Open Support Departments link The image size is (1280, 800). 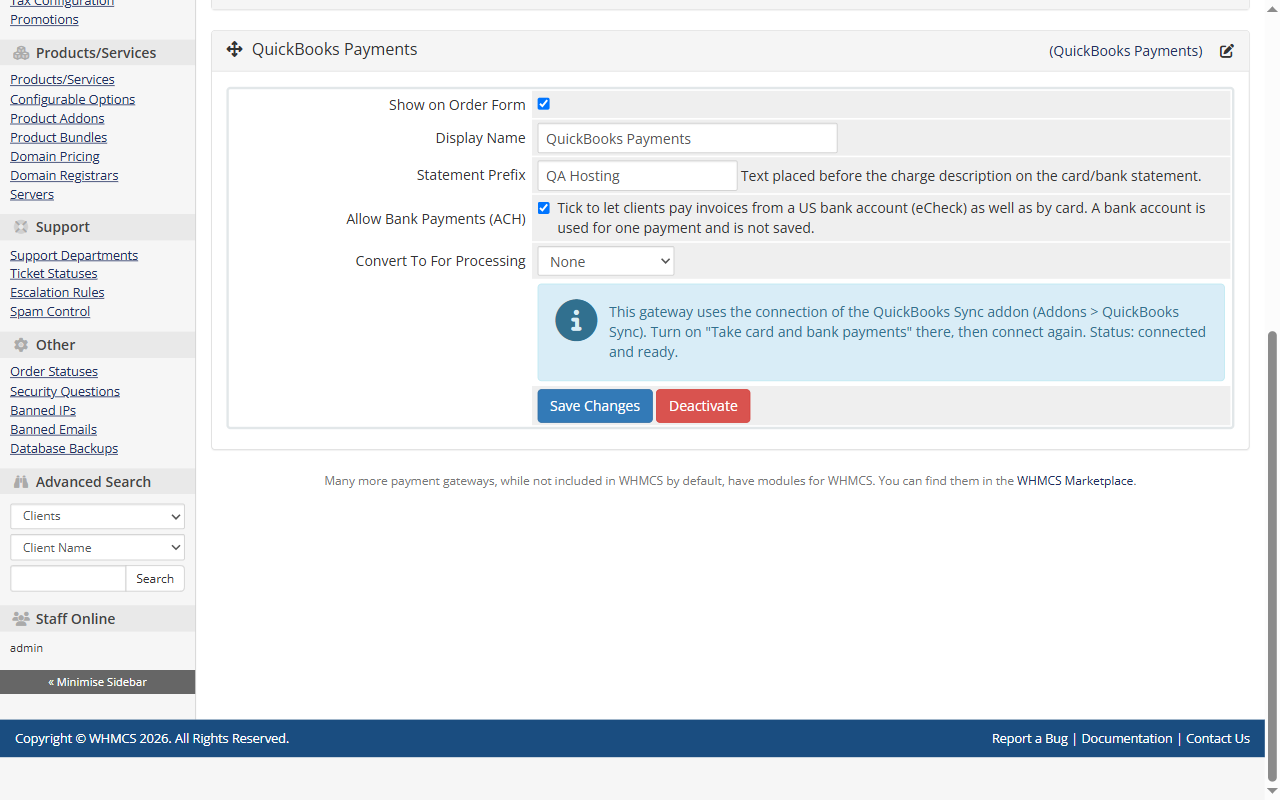(74, 255)
